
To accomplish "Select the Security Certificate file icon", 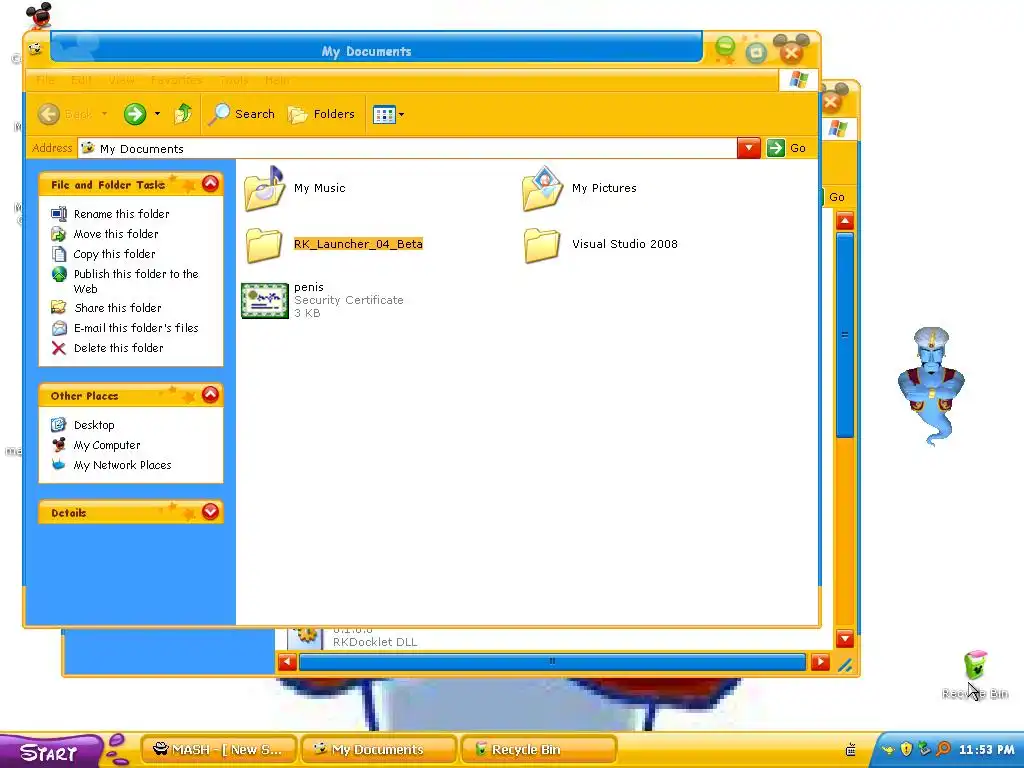I will [x=264, y=300].
